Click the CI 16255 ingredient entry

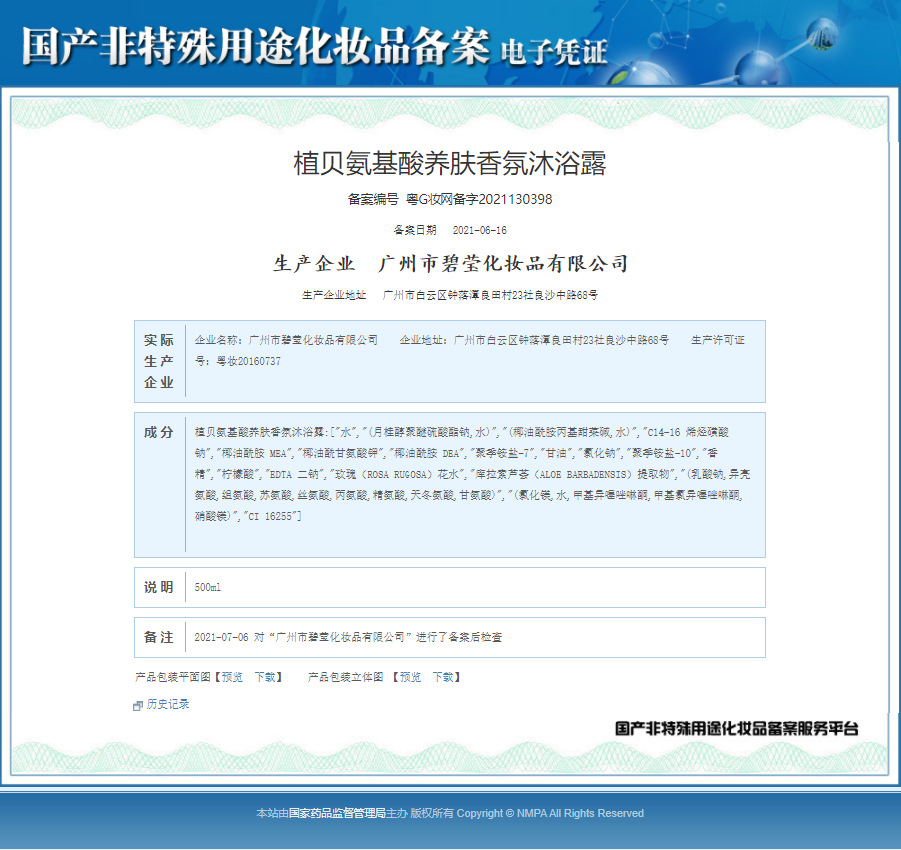[x=270, y=516]
